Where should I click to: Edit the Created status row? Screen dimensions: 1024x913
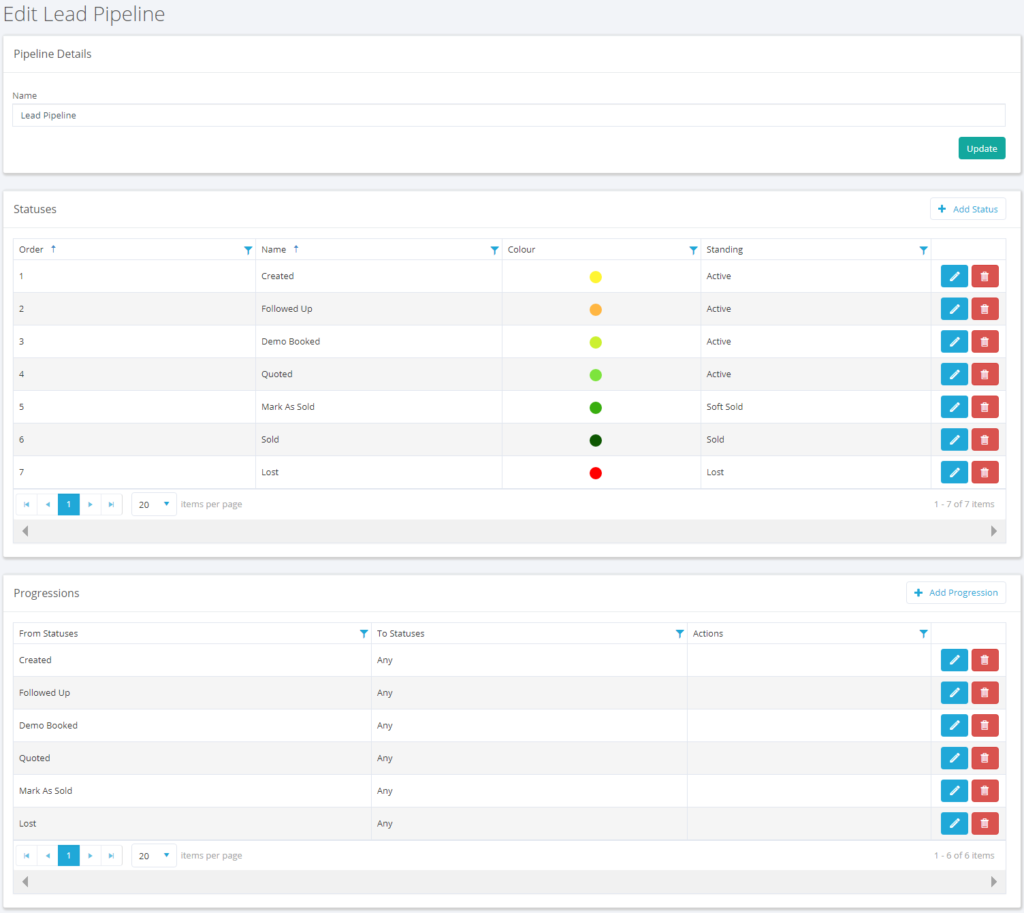(x=954, y=277)
